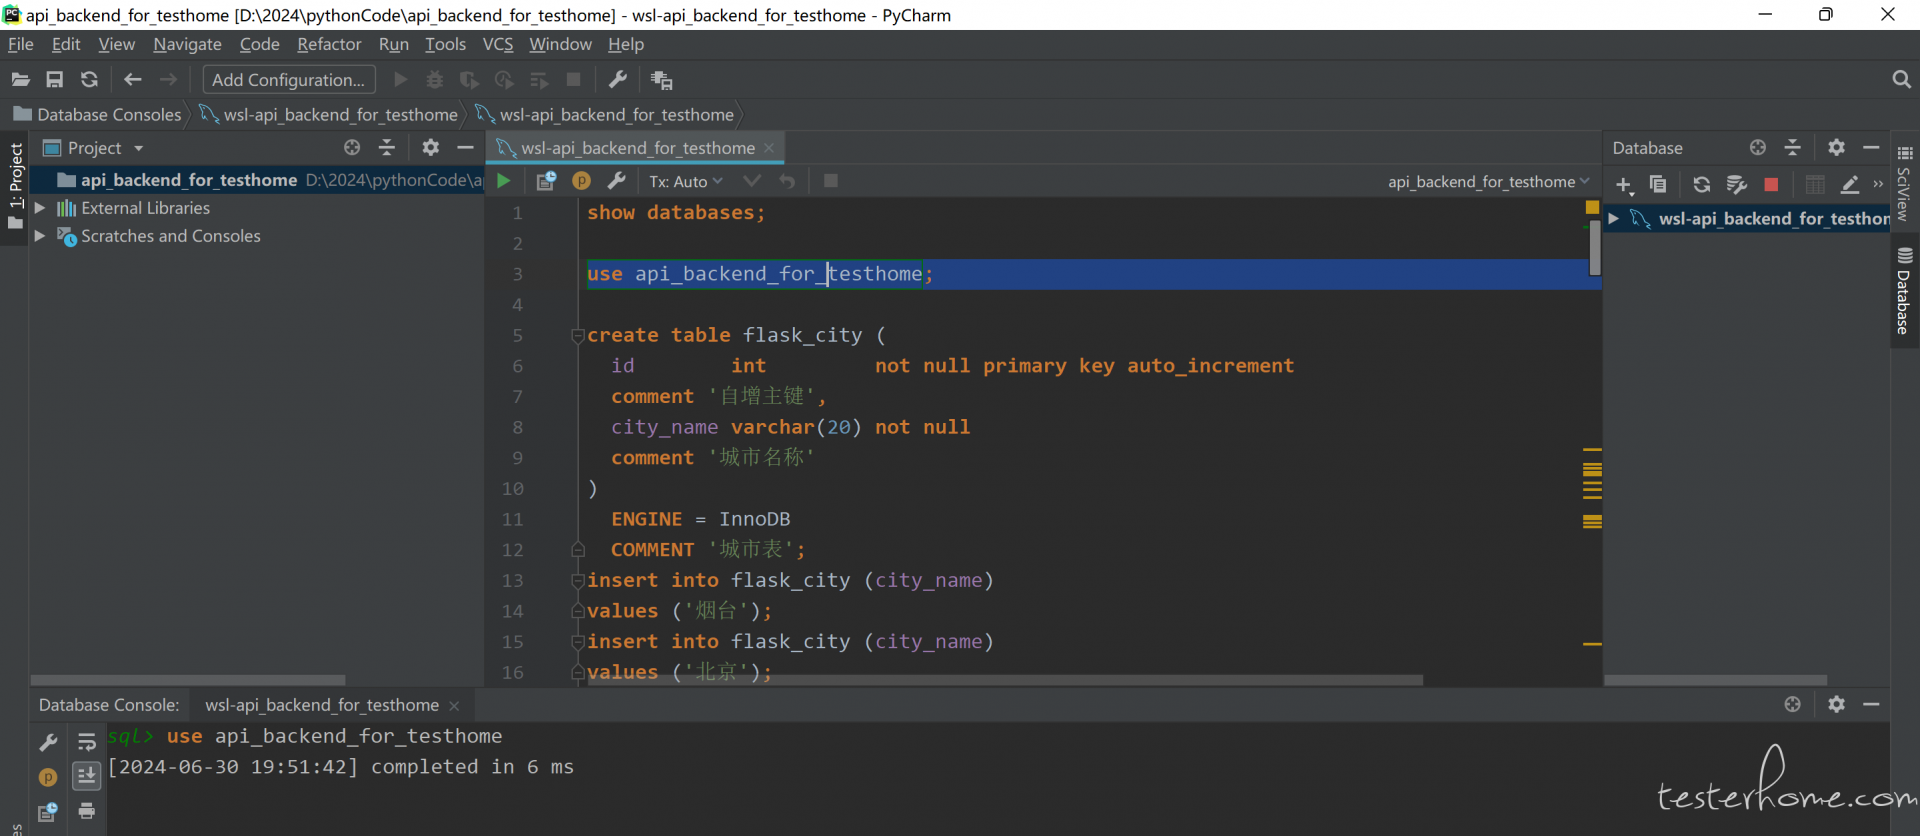Open the Navigate menu
This screenshot has width=1920, height=836.
(x=187, y=44)
